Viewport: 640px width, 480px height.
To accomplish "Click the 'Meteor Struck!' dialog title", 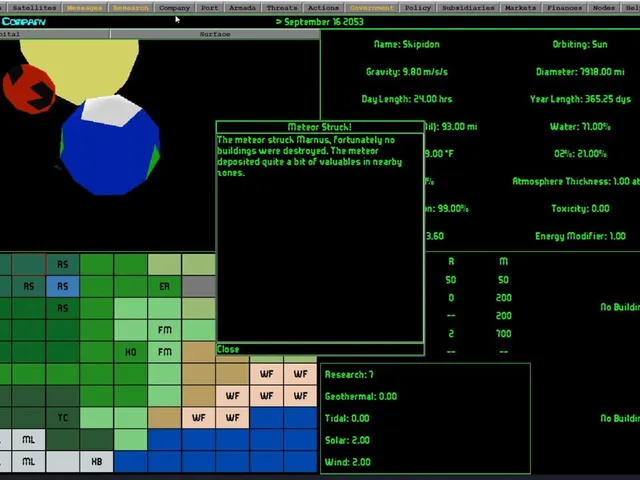I will pos(320,127).
